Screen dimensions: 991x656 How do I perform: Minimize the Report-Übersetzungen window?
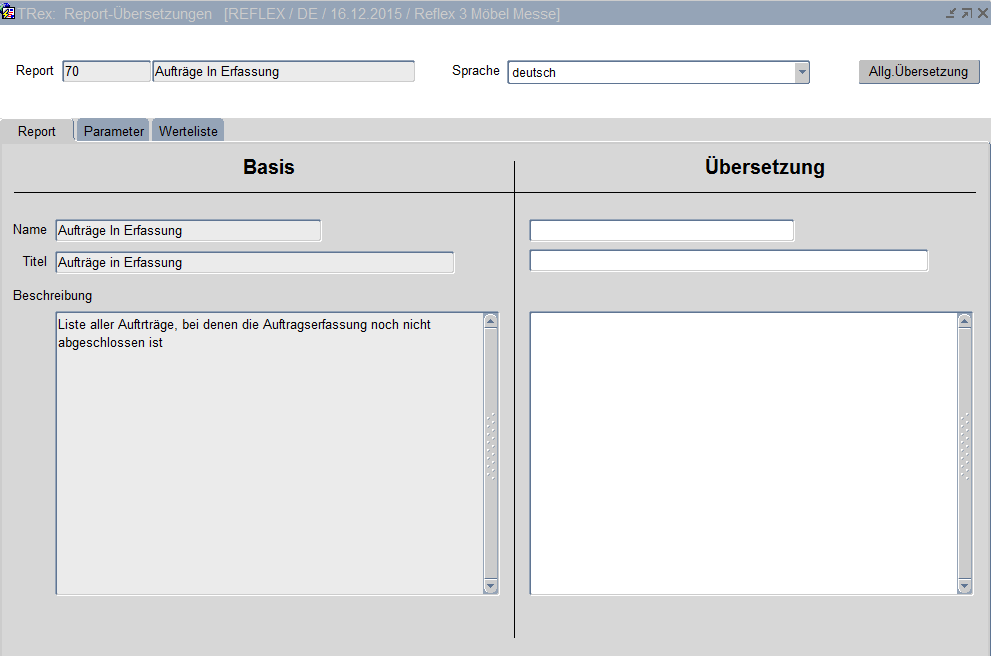951,13
